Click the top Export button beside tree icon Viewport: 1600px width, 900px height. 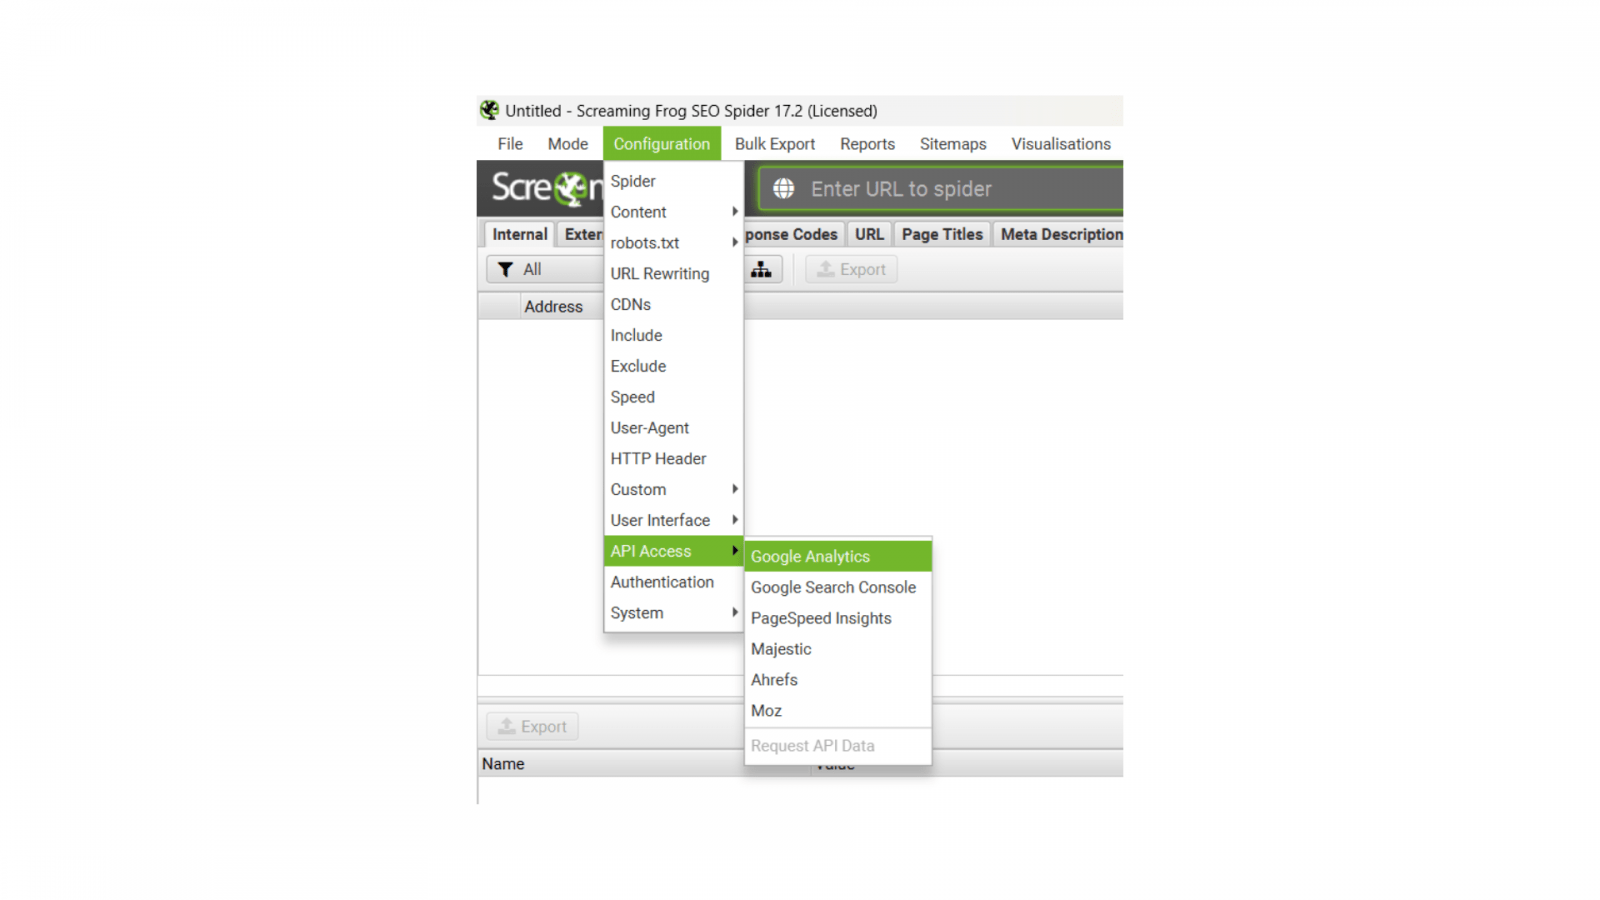click(x=852, y=270)
